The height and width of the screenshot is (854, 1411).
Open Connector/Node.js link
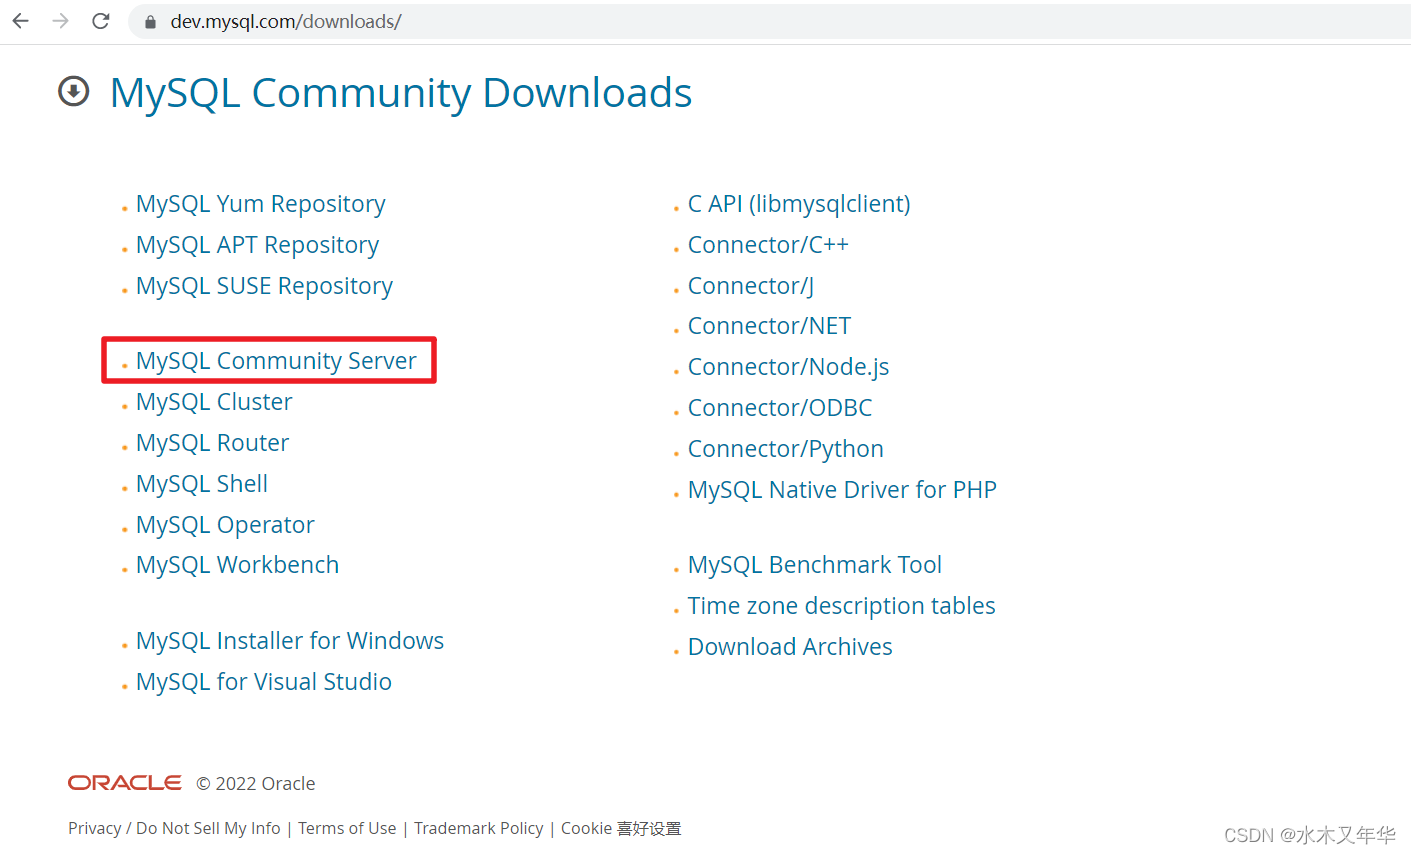pyautogui.click(x=788, y=367)
